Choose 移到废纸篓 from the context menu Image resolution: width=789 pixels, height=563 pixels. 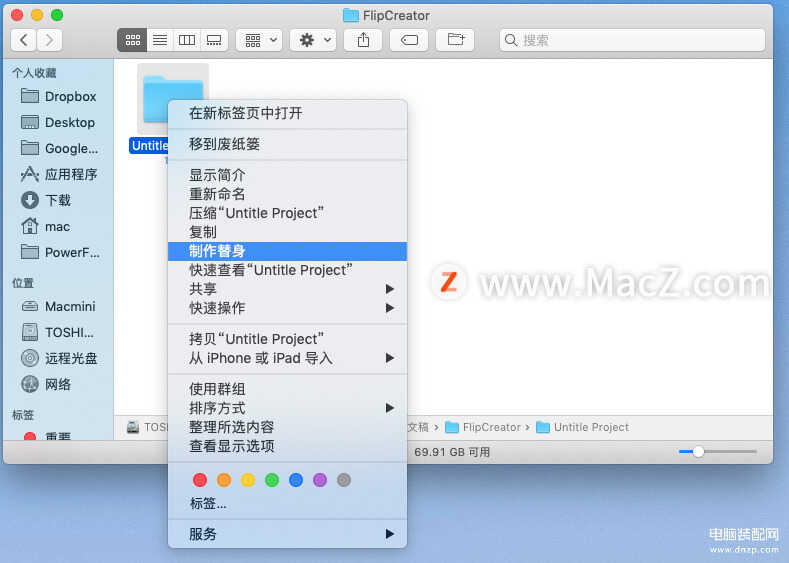pos(287,144)
